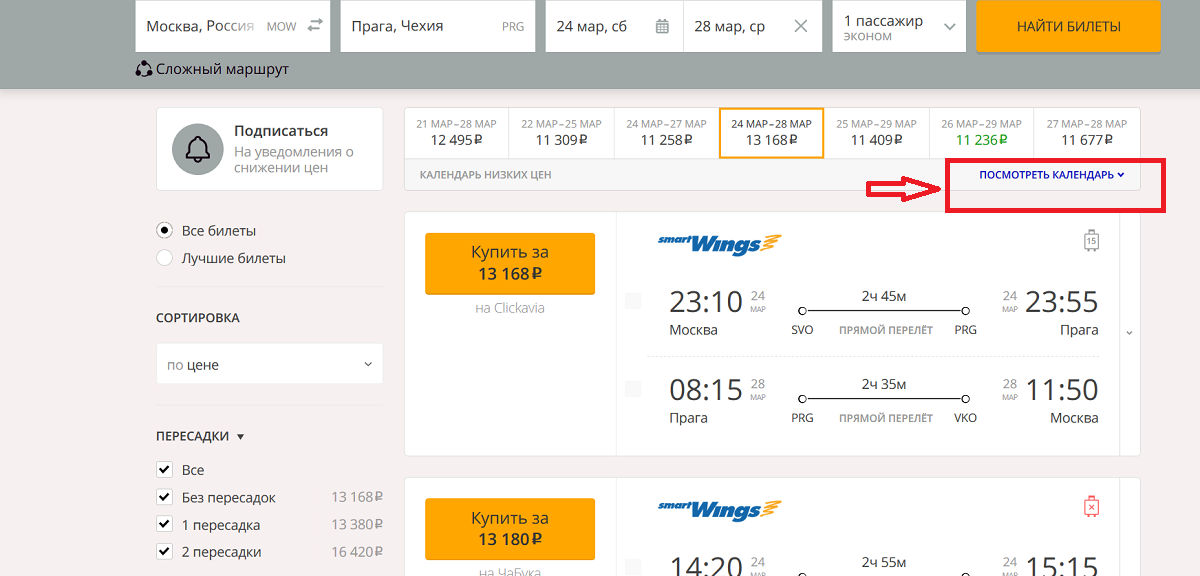The height and width of the screenshot is (576, 1200).
Task: Click the 16 420₽ two-transfer price
Action: [x=357, y=552]
